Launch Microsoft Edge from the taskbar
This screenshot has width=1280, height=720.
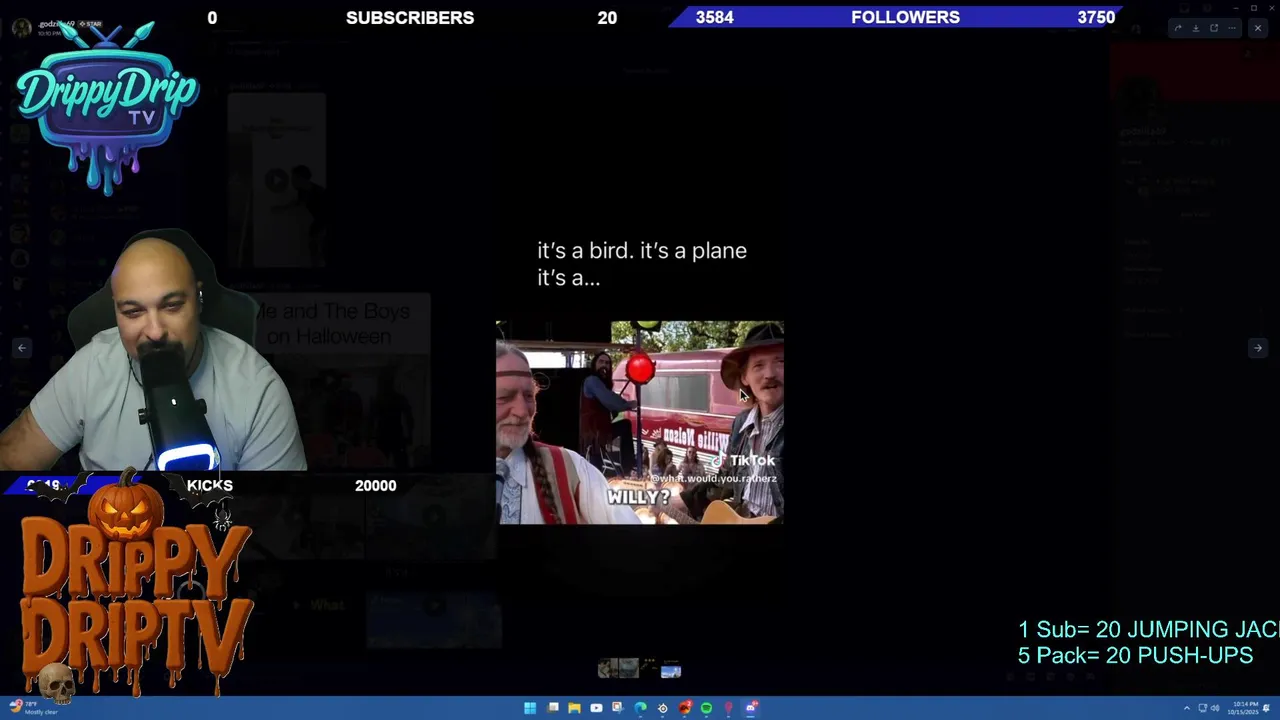click(x=640, y=708)
